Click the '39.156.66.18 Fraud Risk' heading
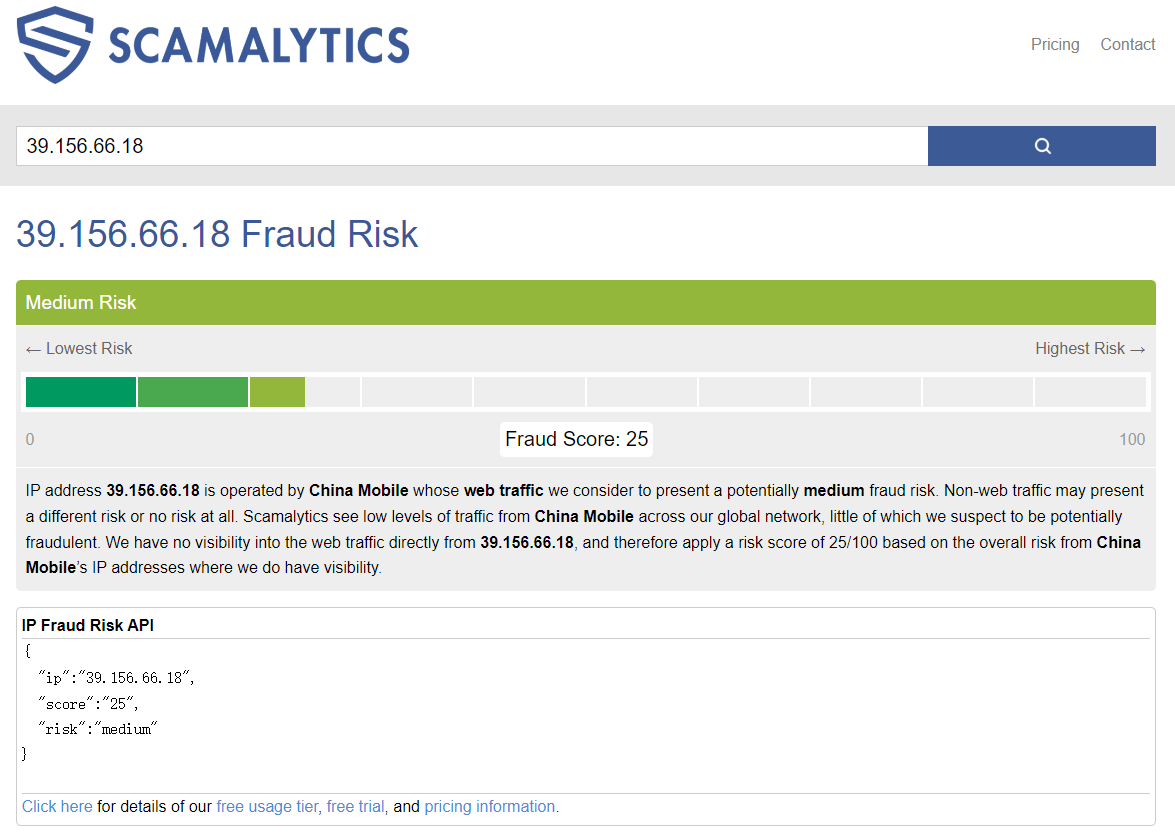Image resolution: width=1175 pixels, height=834 pixels. coord(217,234)
